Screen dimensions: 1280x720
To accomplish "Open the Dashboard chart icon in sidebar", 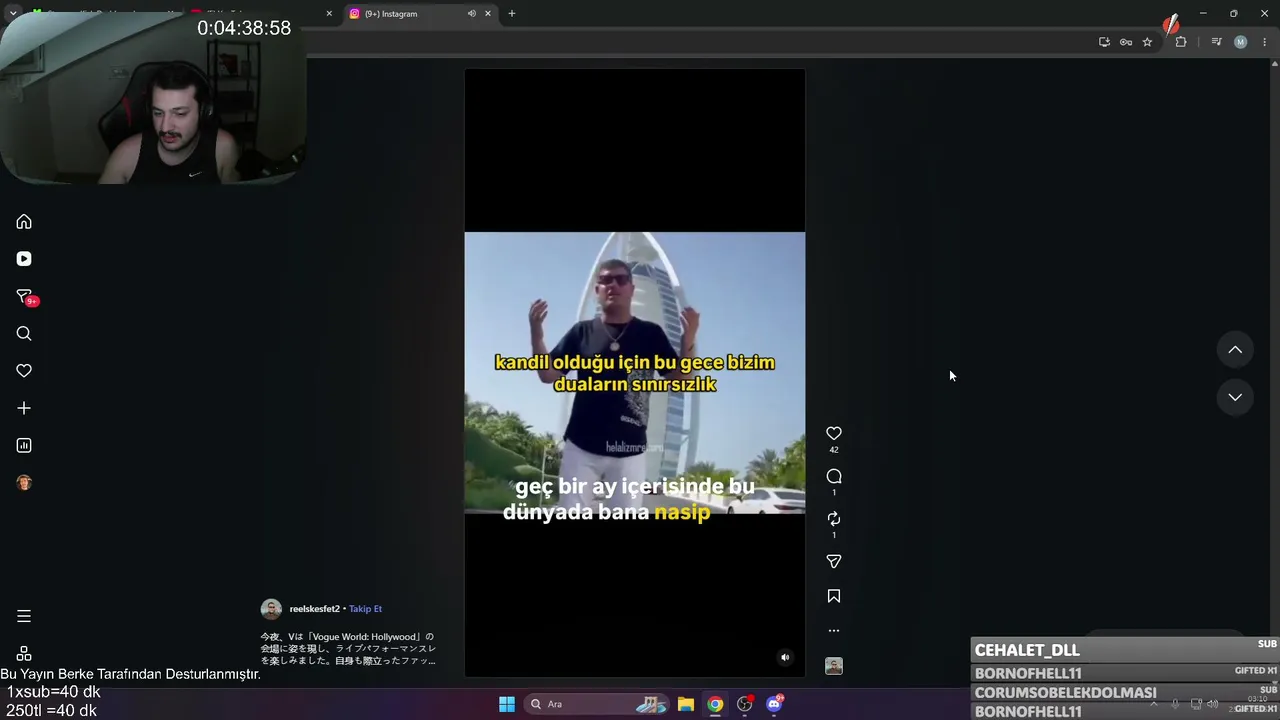I will pos(24,445).
